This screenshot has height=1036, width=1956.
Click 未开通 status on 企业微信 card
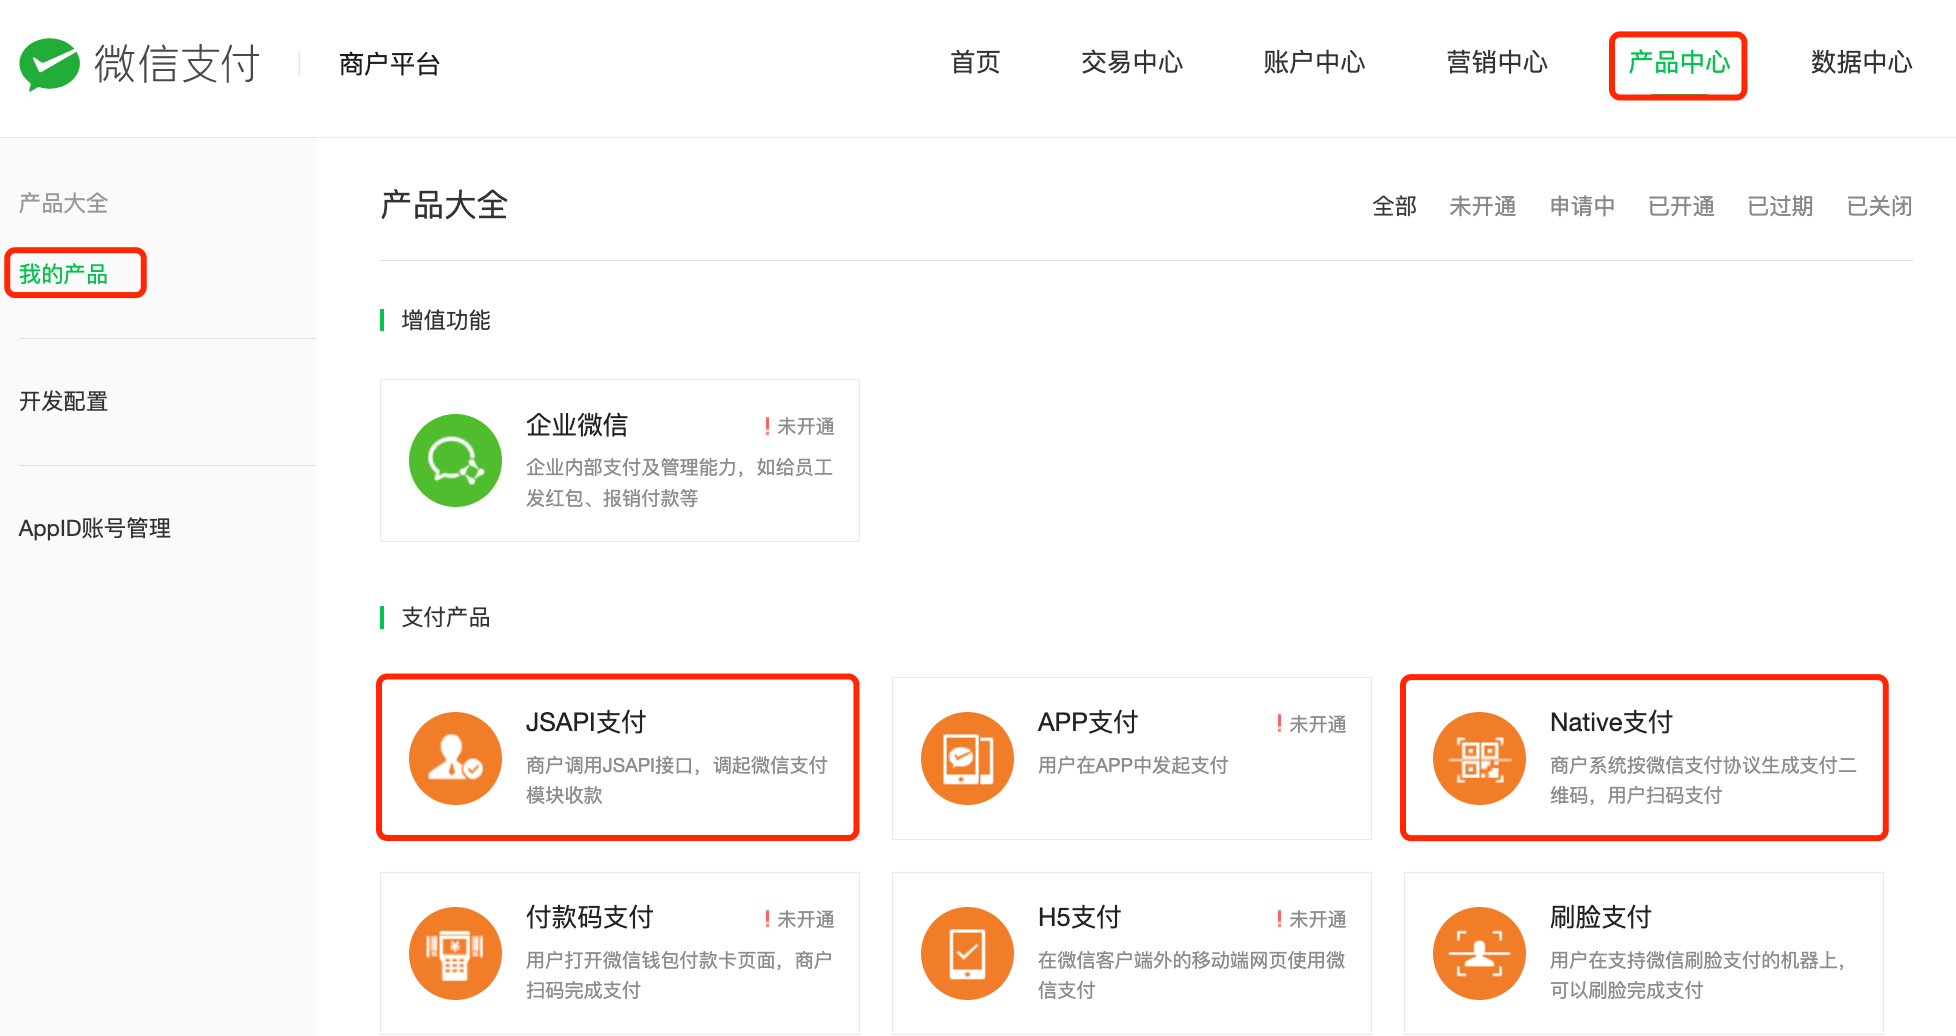pos(799,426)
